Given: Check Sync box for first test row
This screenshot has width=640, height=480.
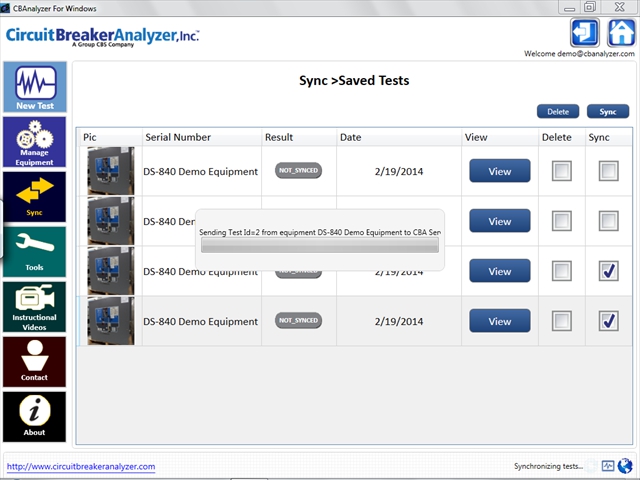Looking at the screenshot, I should (609, 171).
